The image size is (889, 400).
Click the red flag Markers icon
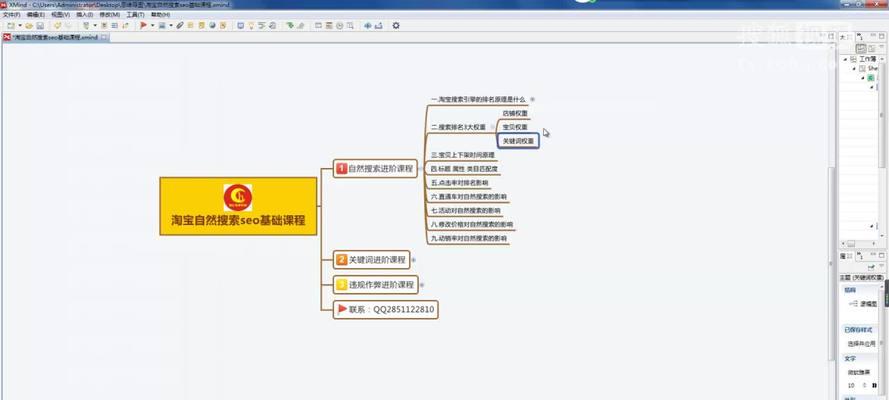click(x=143, y=25)
